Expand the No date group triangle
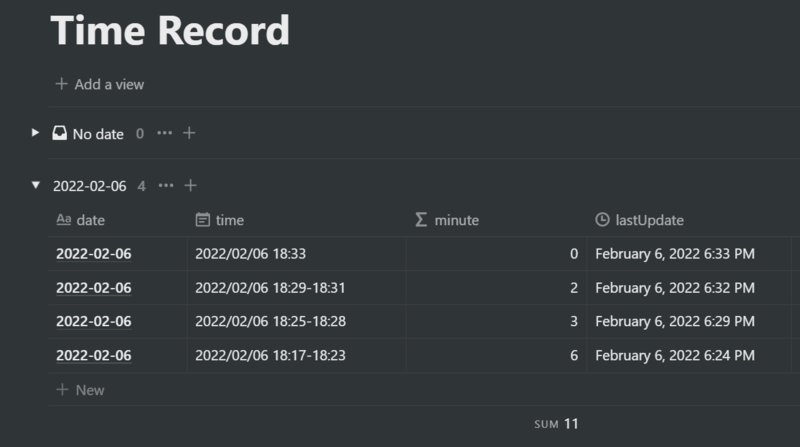The image size is (800, 447). [35, 133]
